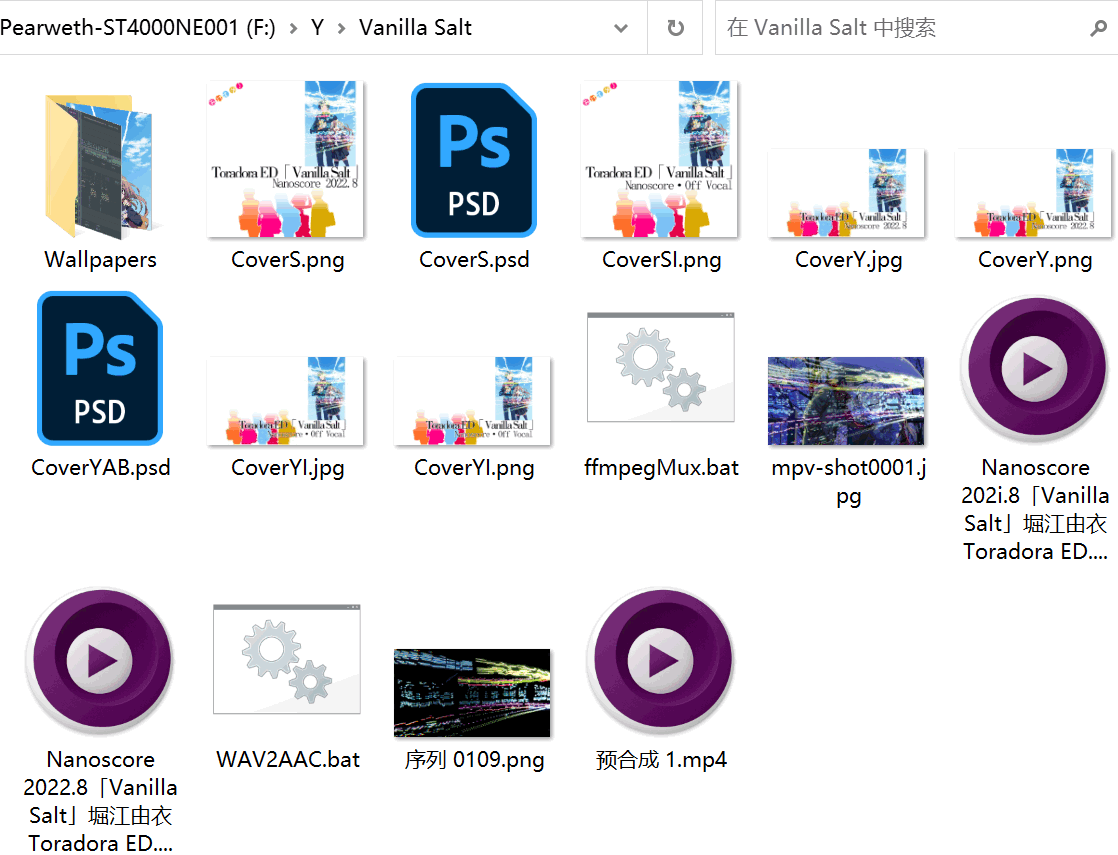This screenshot has width=1118, height=855.
Task: Select the mpv-shot0001.jpg screenshot thumbnail
Action: pos(846,400)
